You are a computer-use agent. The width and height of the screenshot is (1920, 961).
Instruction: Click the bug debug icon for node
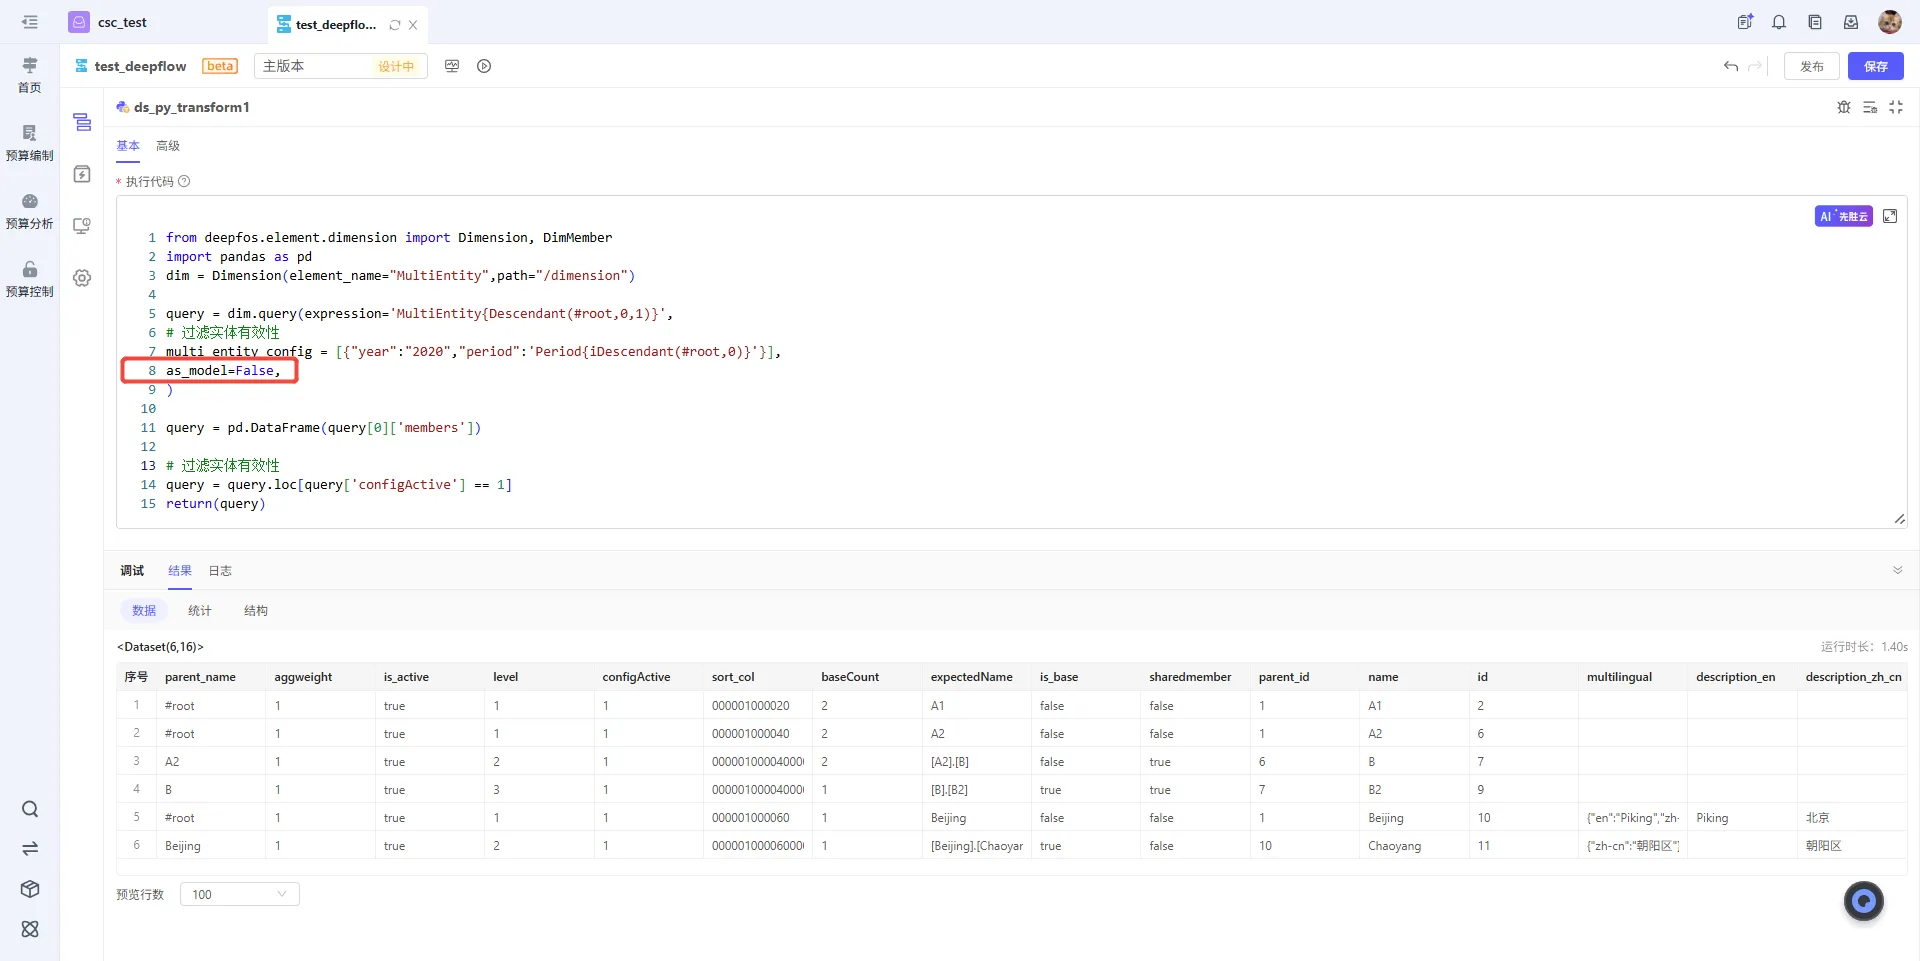pos(1844,107)
